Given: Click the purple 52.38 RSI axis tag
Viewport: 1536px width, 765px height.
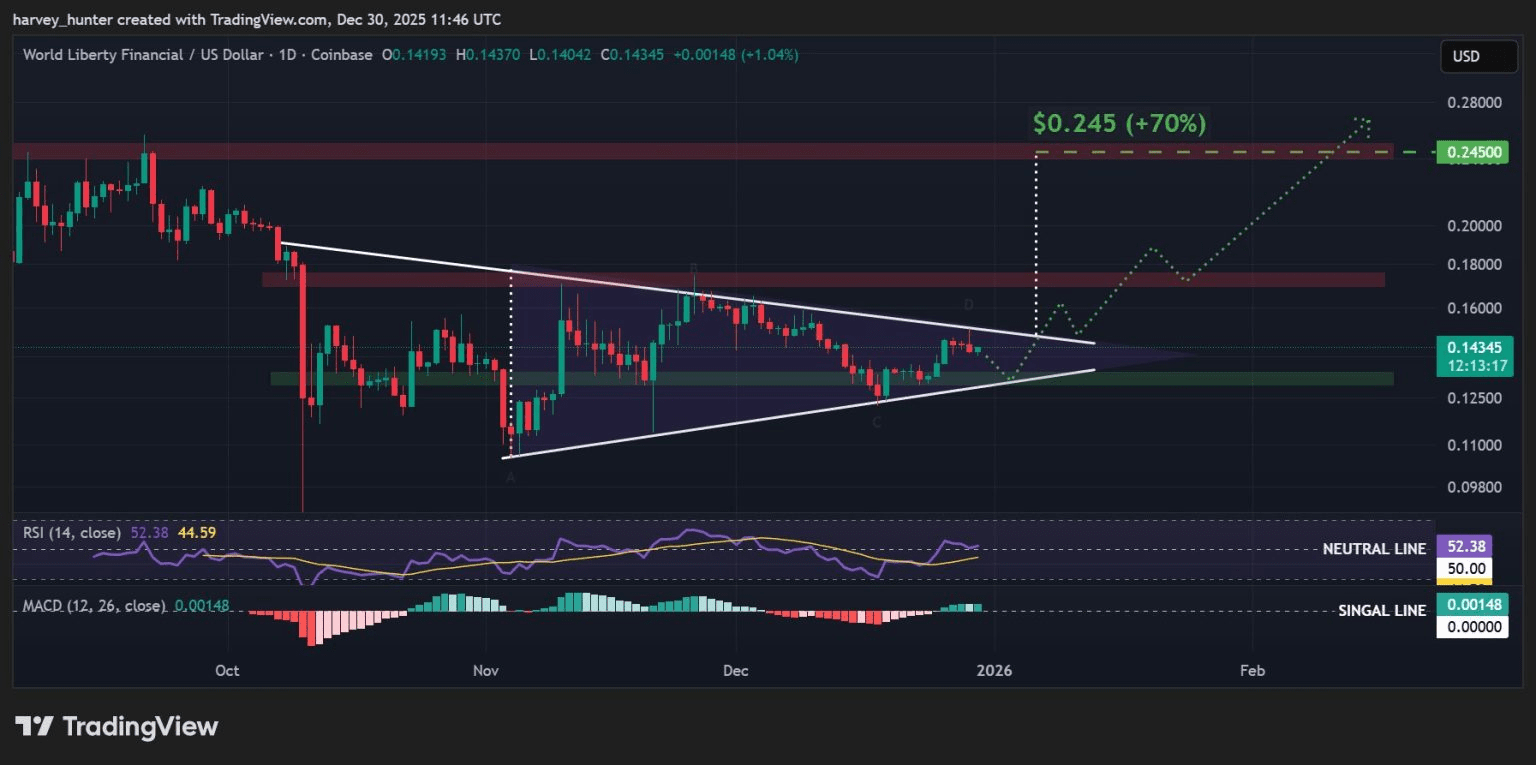Looking at the screenshot, I should pyautogui.click(x=1464, y=548).
